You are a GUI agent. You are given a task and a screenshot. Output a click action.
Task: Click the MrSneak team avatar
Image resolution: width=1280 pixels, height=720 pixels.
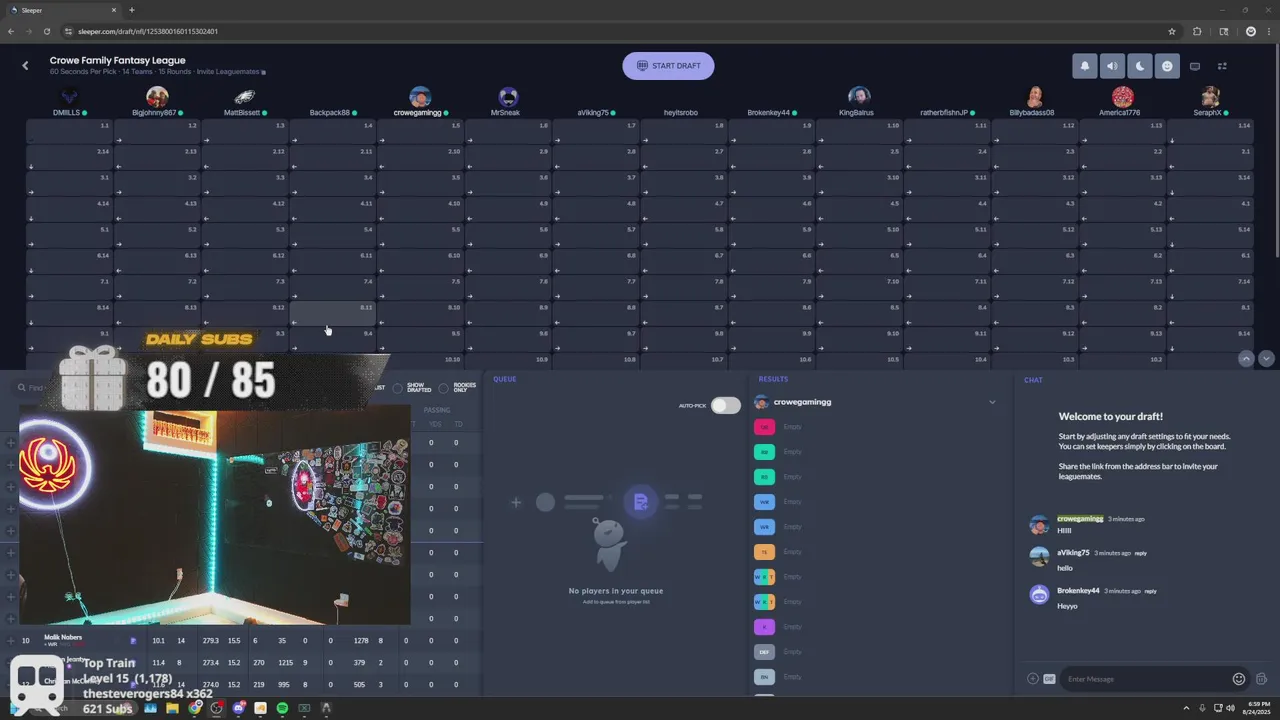(508, 97)
